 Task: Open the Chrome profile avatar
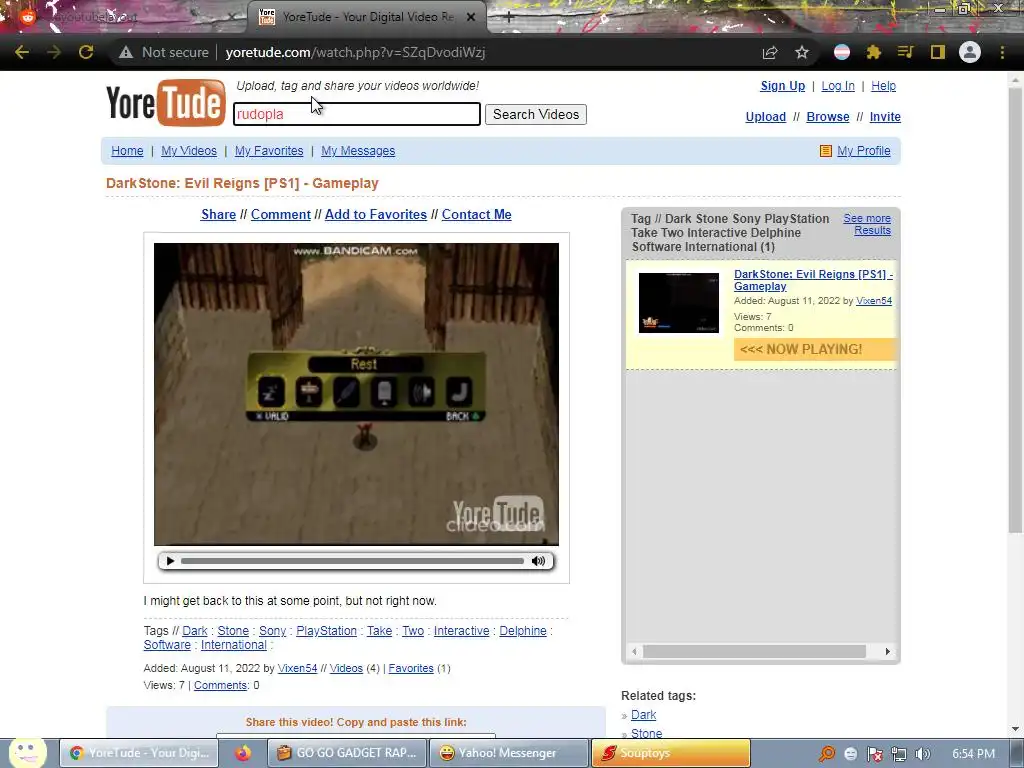pyautogui.click(x=970, y=52)
